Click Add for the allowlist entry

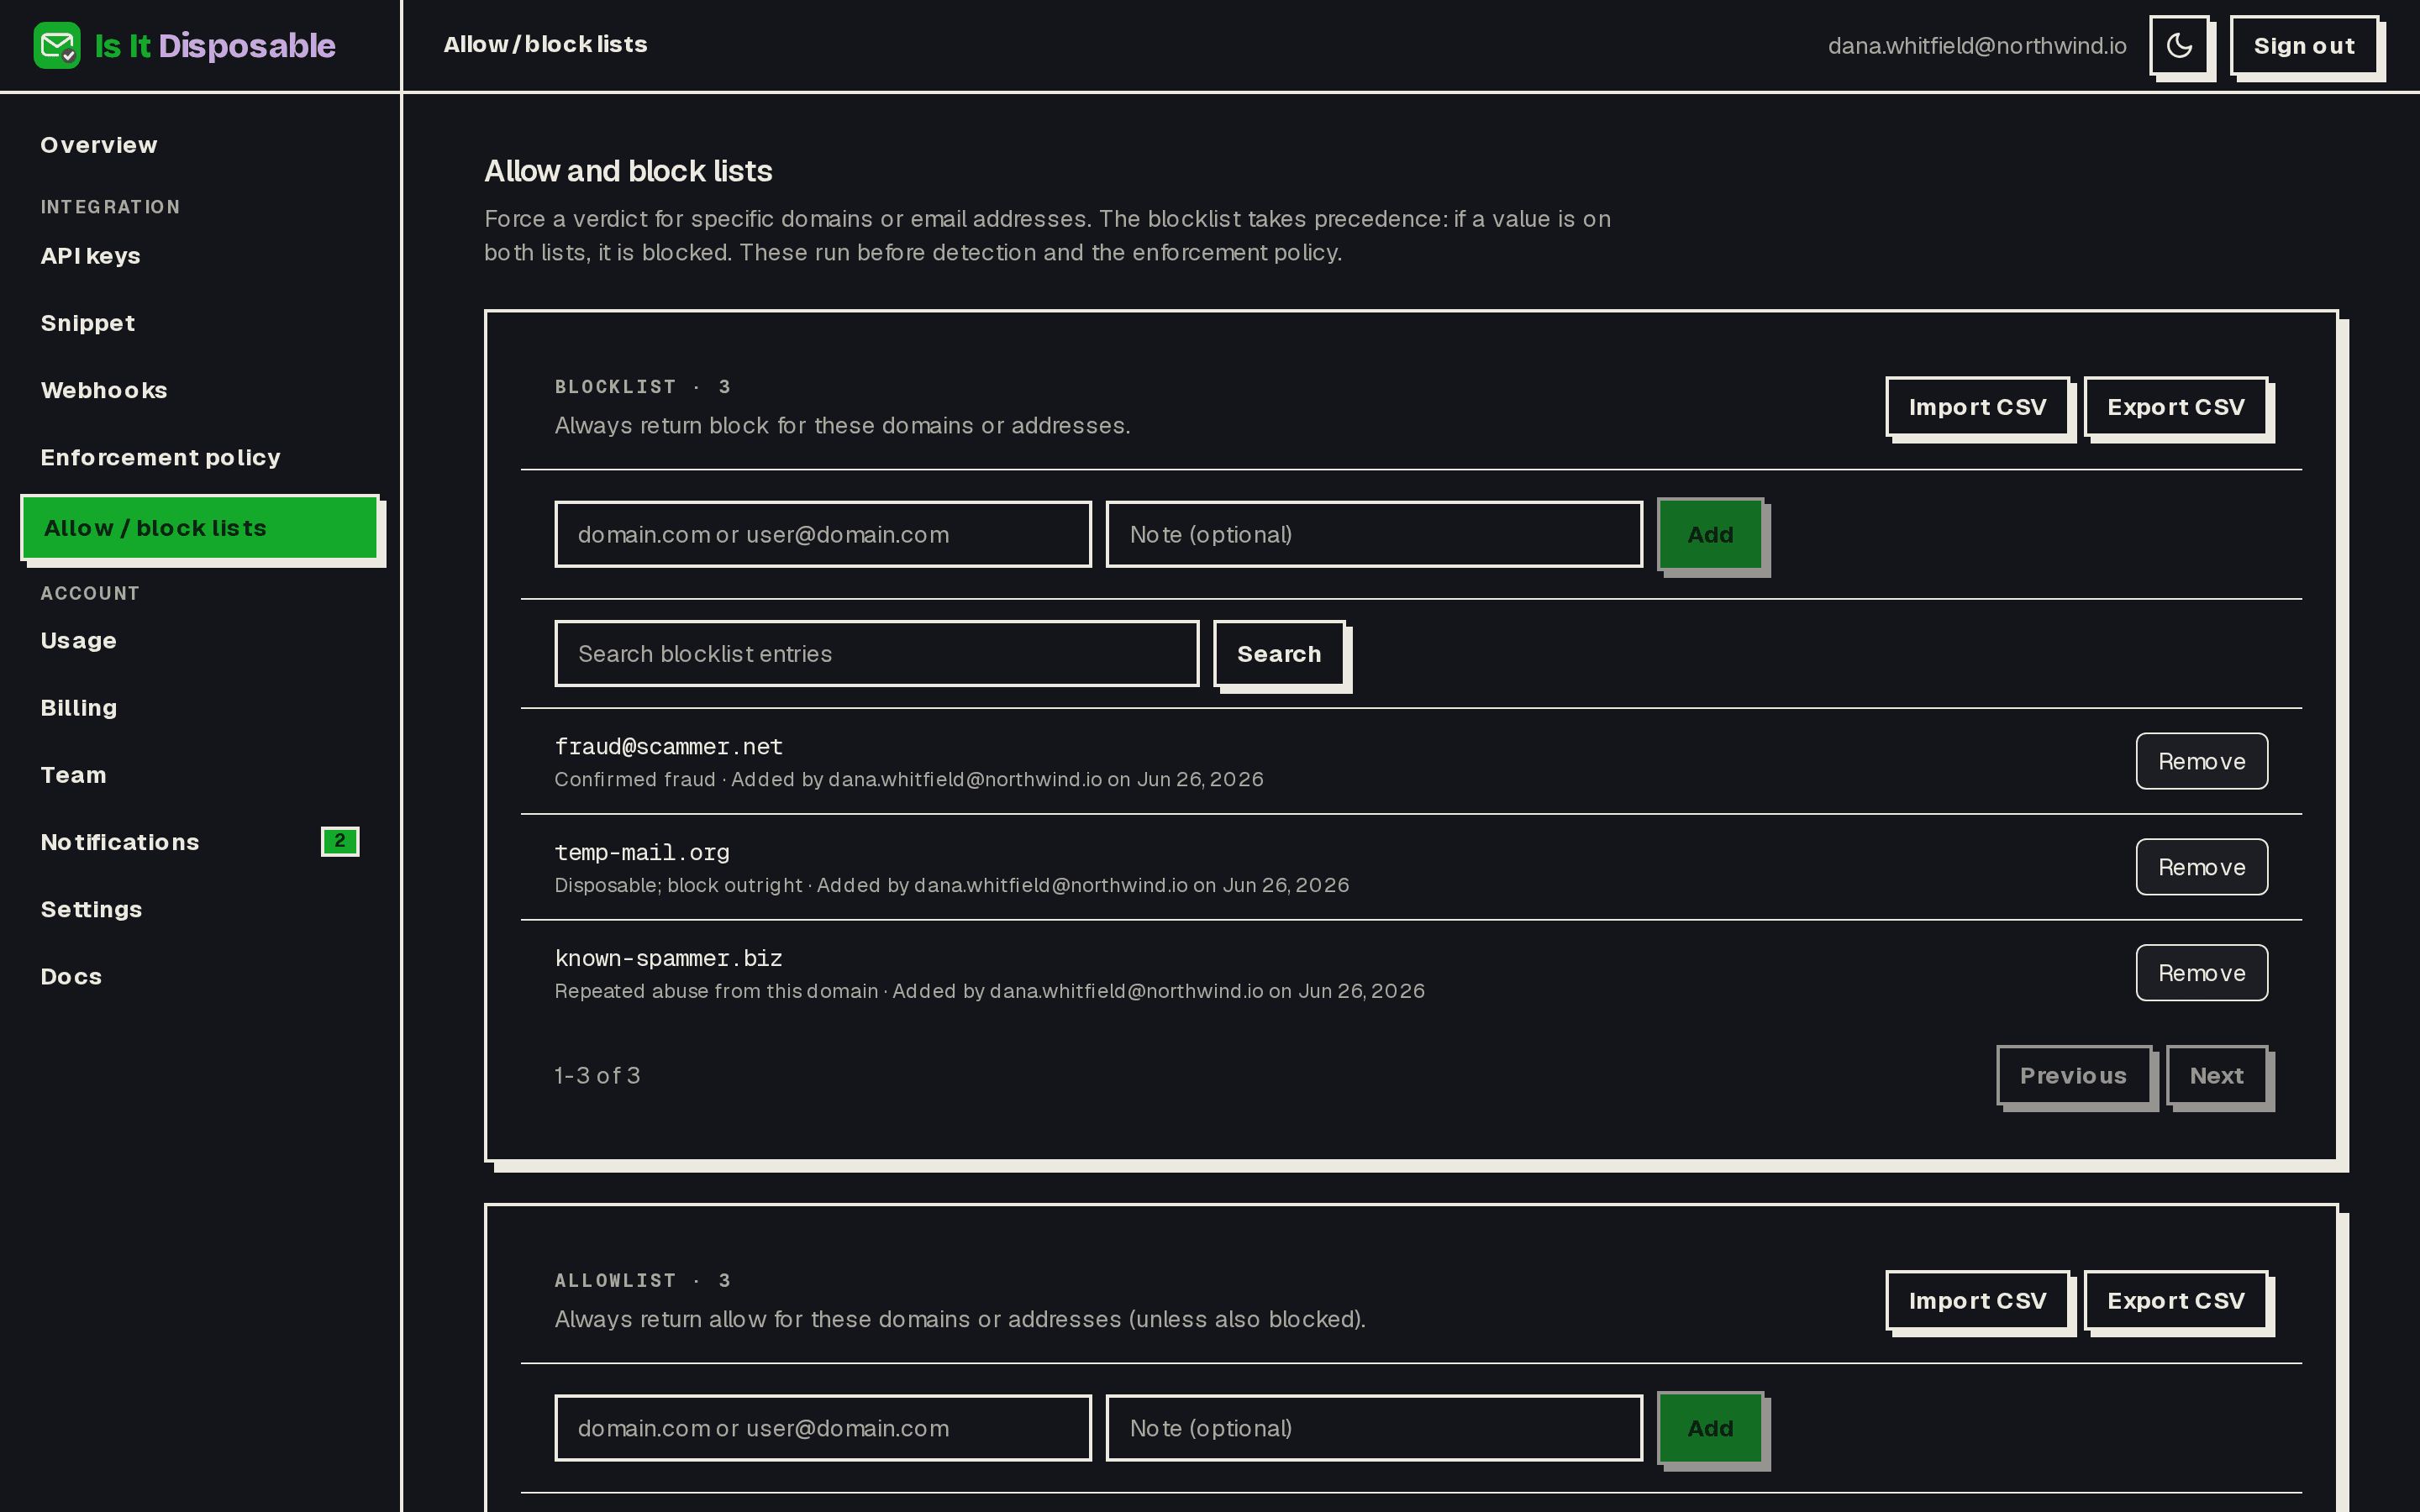coord(1710,1428)
